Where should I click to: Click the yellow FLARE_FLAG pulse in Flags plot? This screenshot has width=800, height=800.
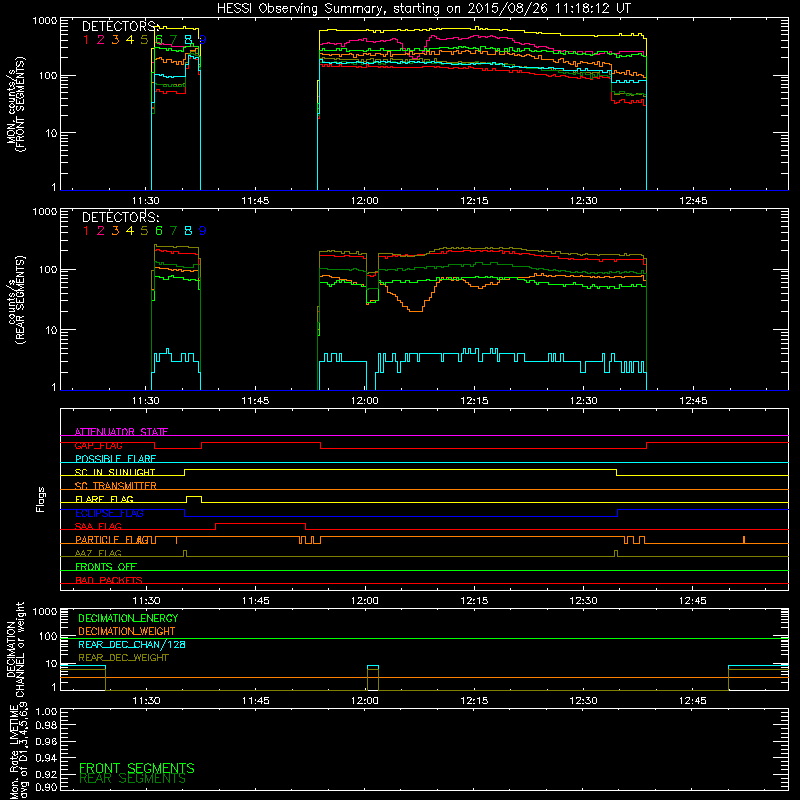[193, 499]
